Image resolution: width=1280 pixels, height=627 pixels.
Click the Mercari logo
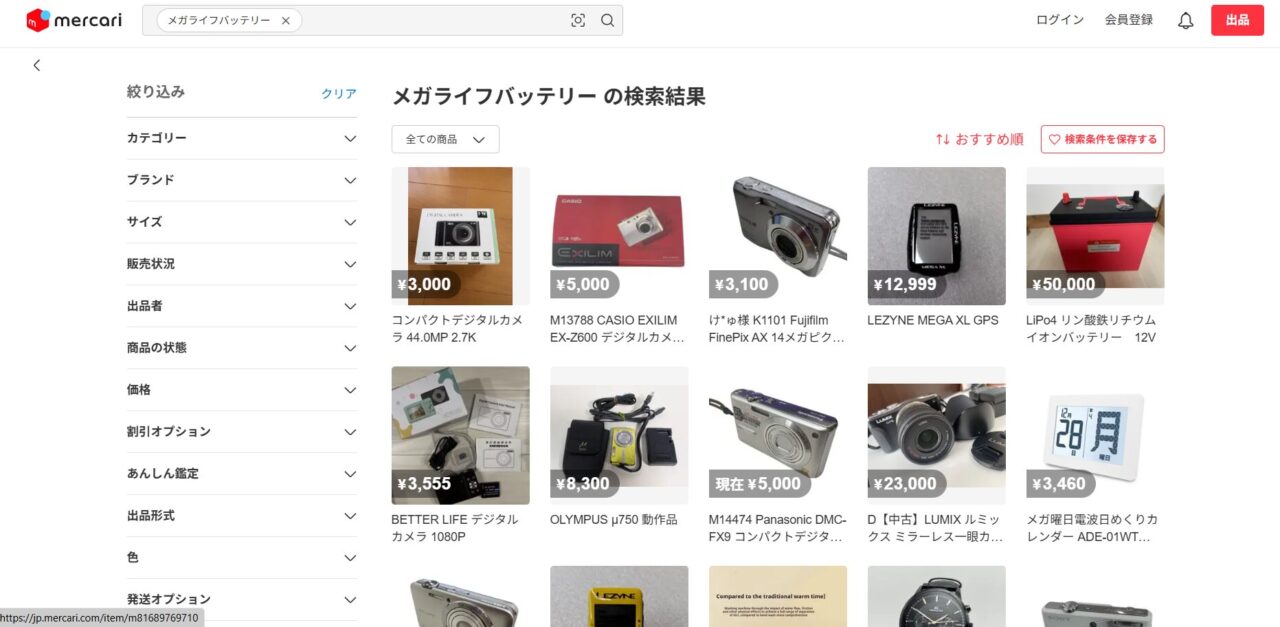point(74,20)
